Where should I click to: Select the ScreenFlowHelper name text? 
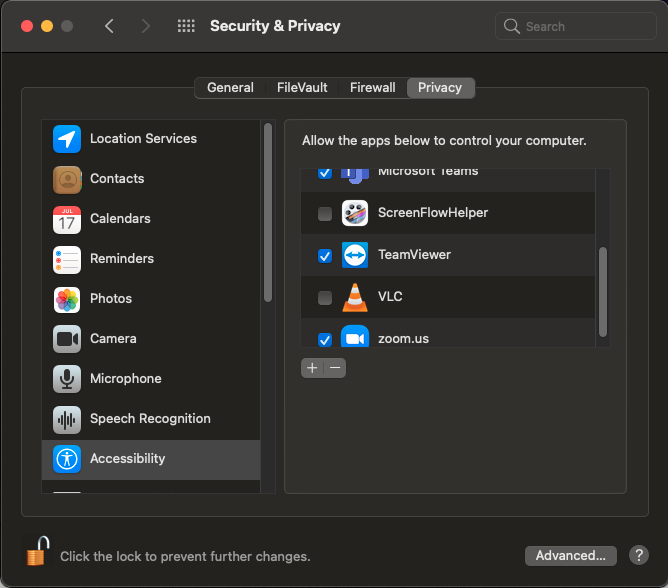pos(433,213)
